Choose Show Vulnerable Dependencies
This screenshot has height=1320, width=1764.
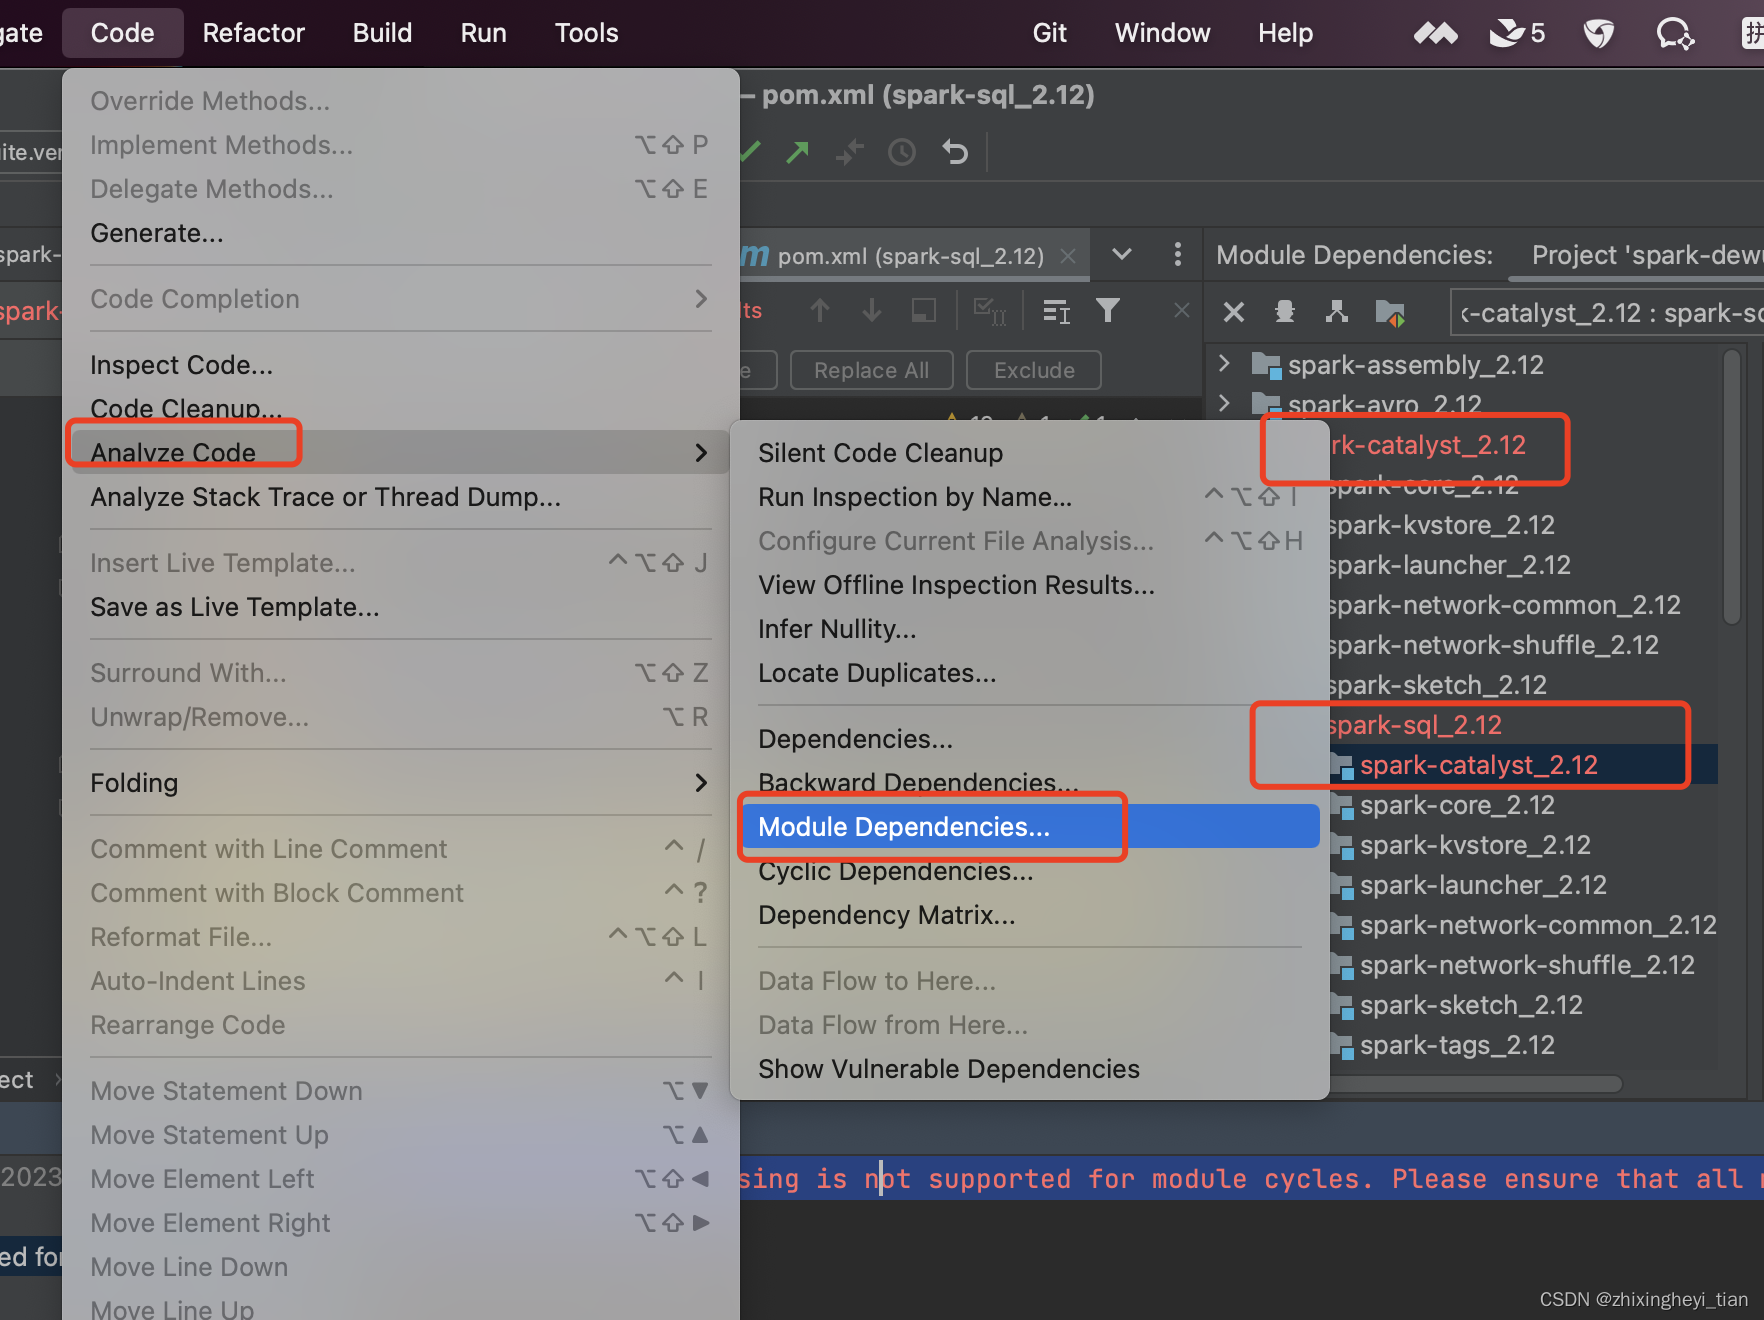[1030, 1069]
